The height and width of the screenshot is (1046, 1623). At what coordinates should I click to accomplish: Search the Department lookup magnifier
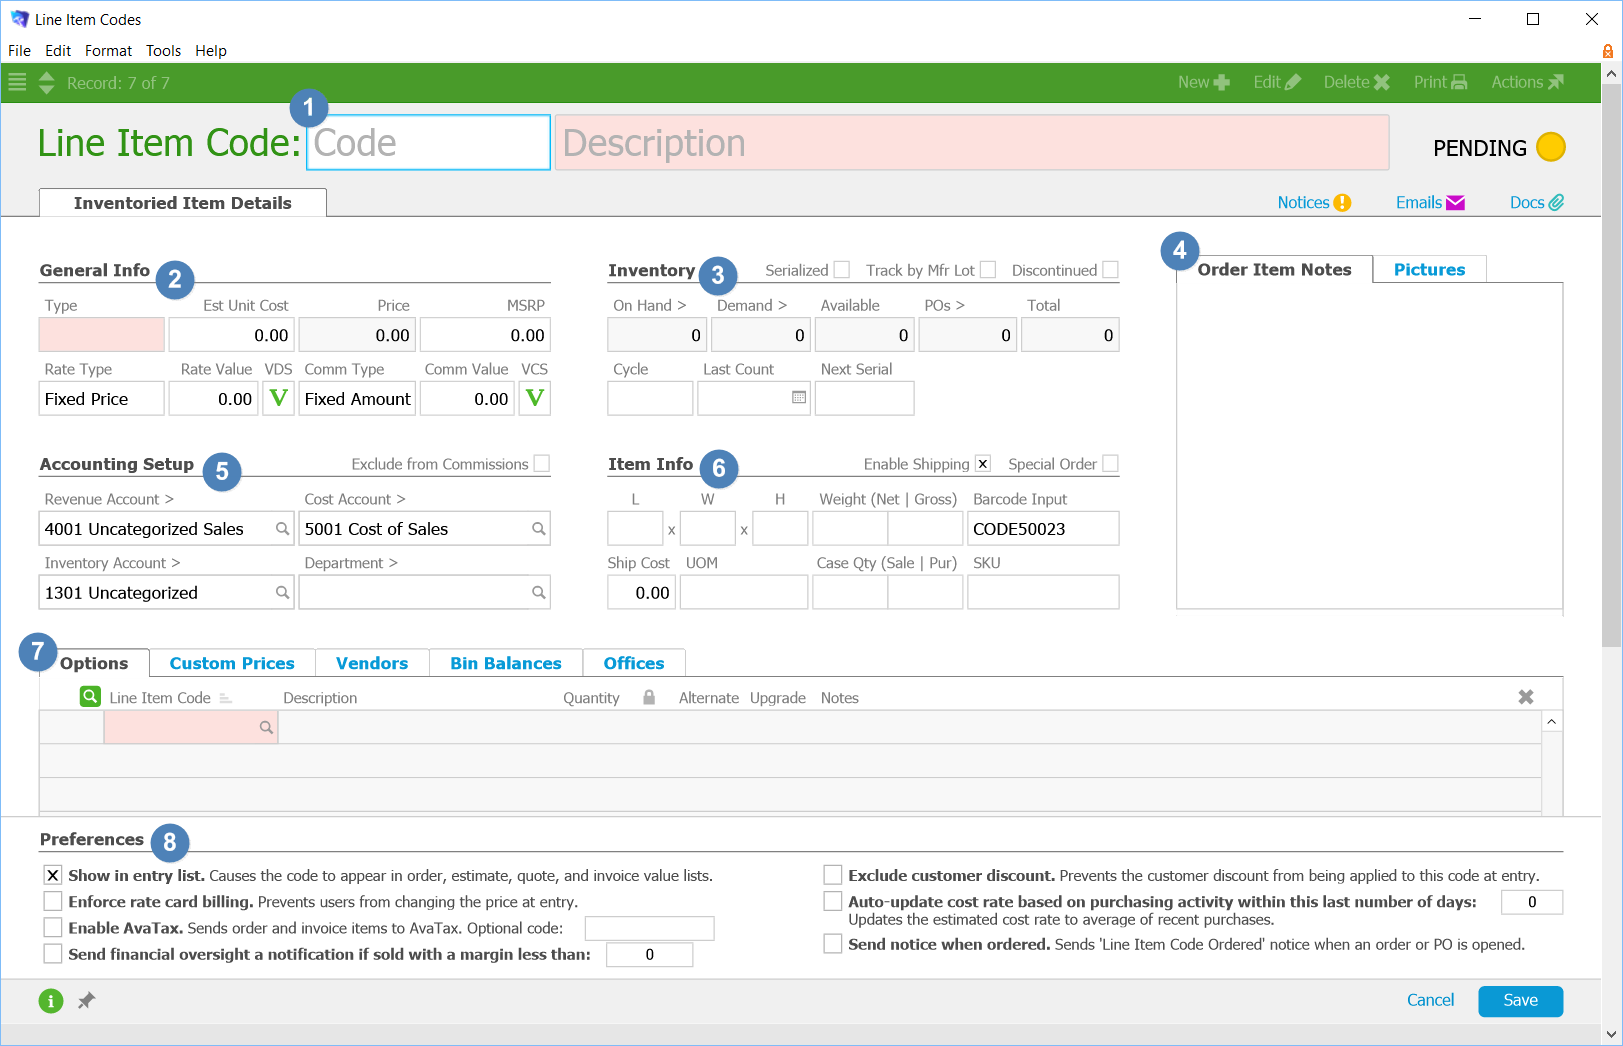click(x=539, y=593)
